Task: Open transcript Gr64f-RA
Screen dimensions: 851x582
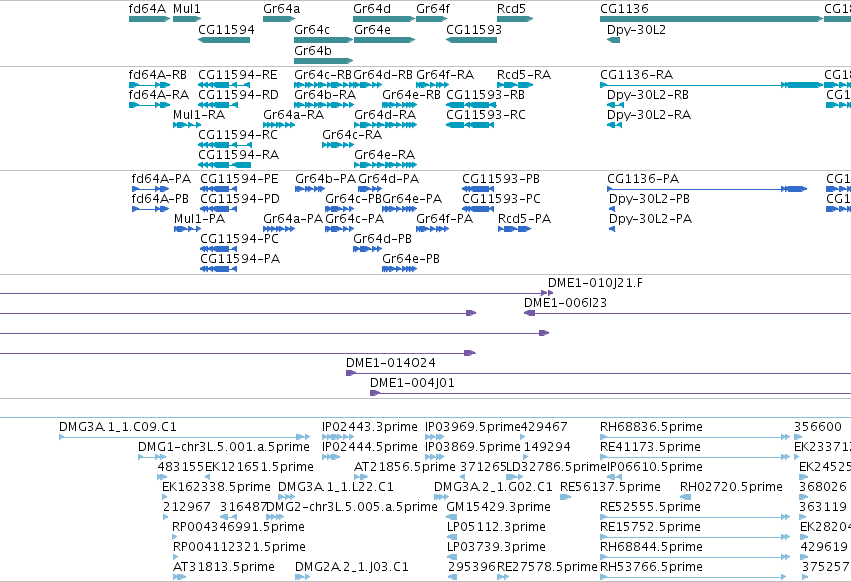Action: 445,75
